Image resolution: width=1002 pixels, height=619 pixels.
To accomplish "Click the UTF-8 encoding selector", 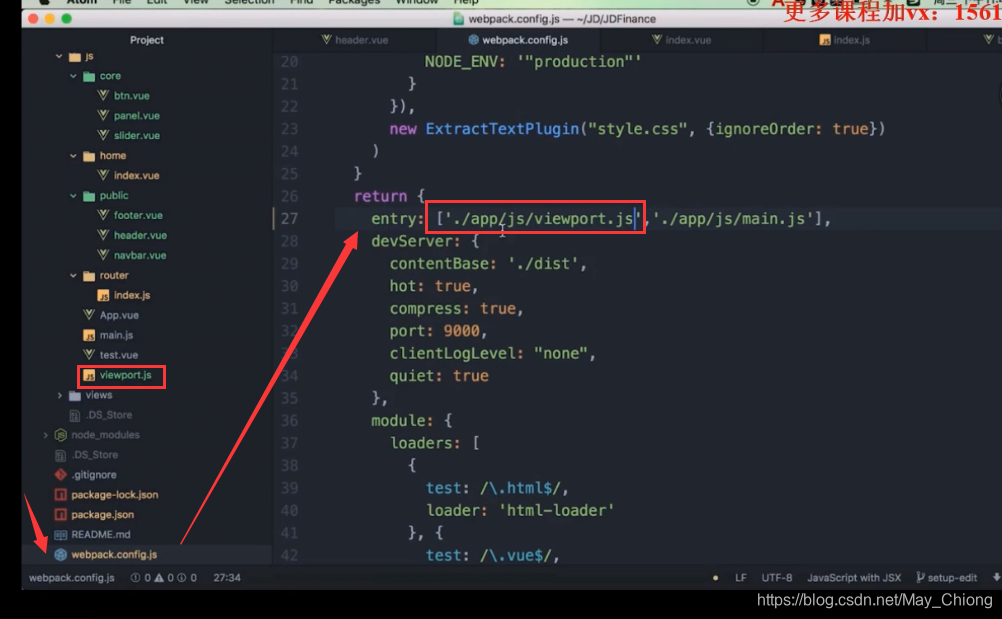I will 776,577.
